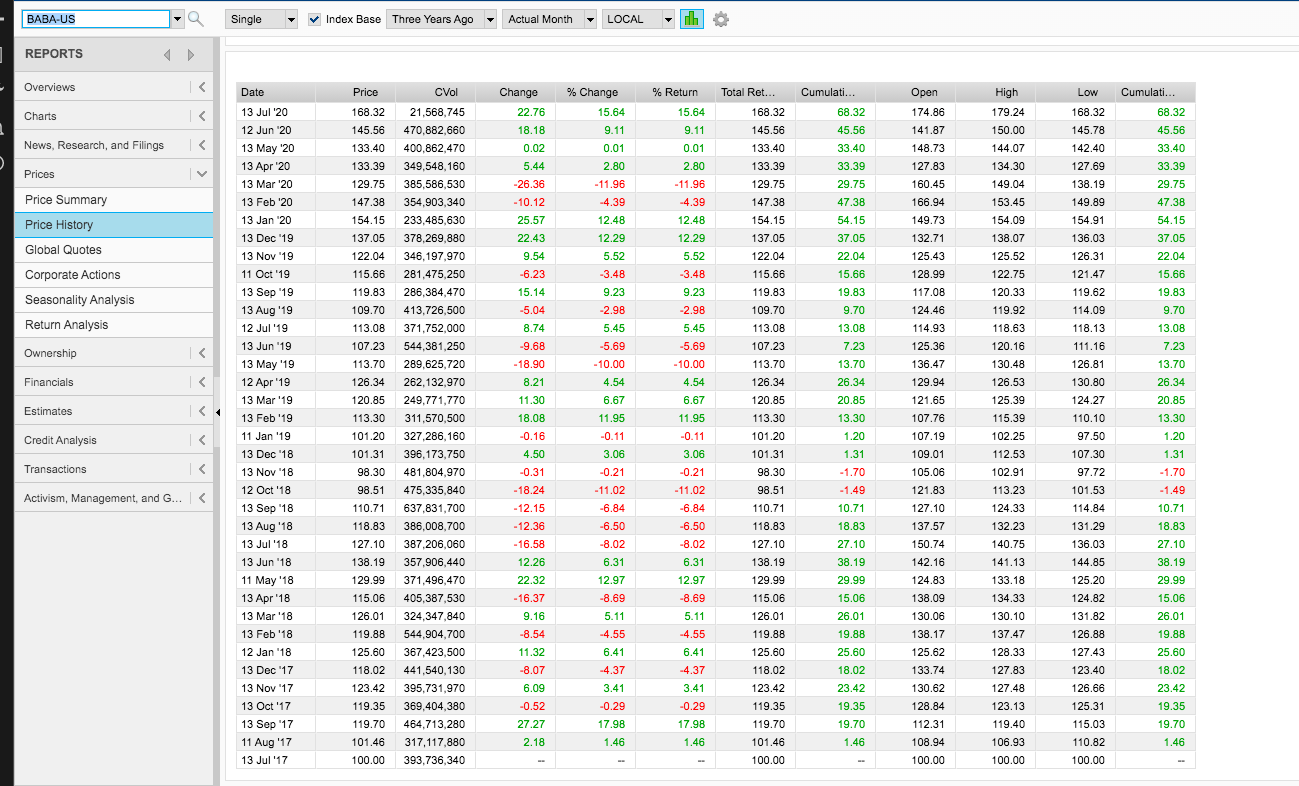Image resolution: width=1299 pixels, height=786 pixels.
Task: Open the LOCAL currency dropdown
Action: tap(639, 19)
